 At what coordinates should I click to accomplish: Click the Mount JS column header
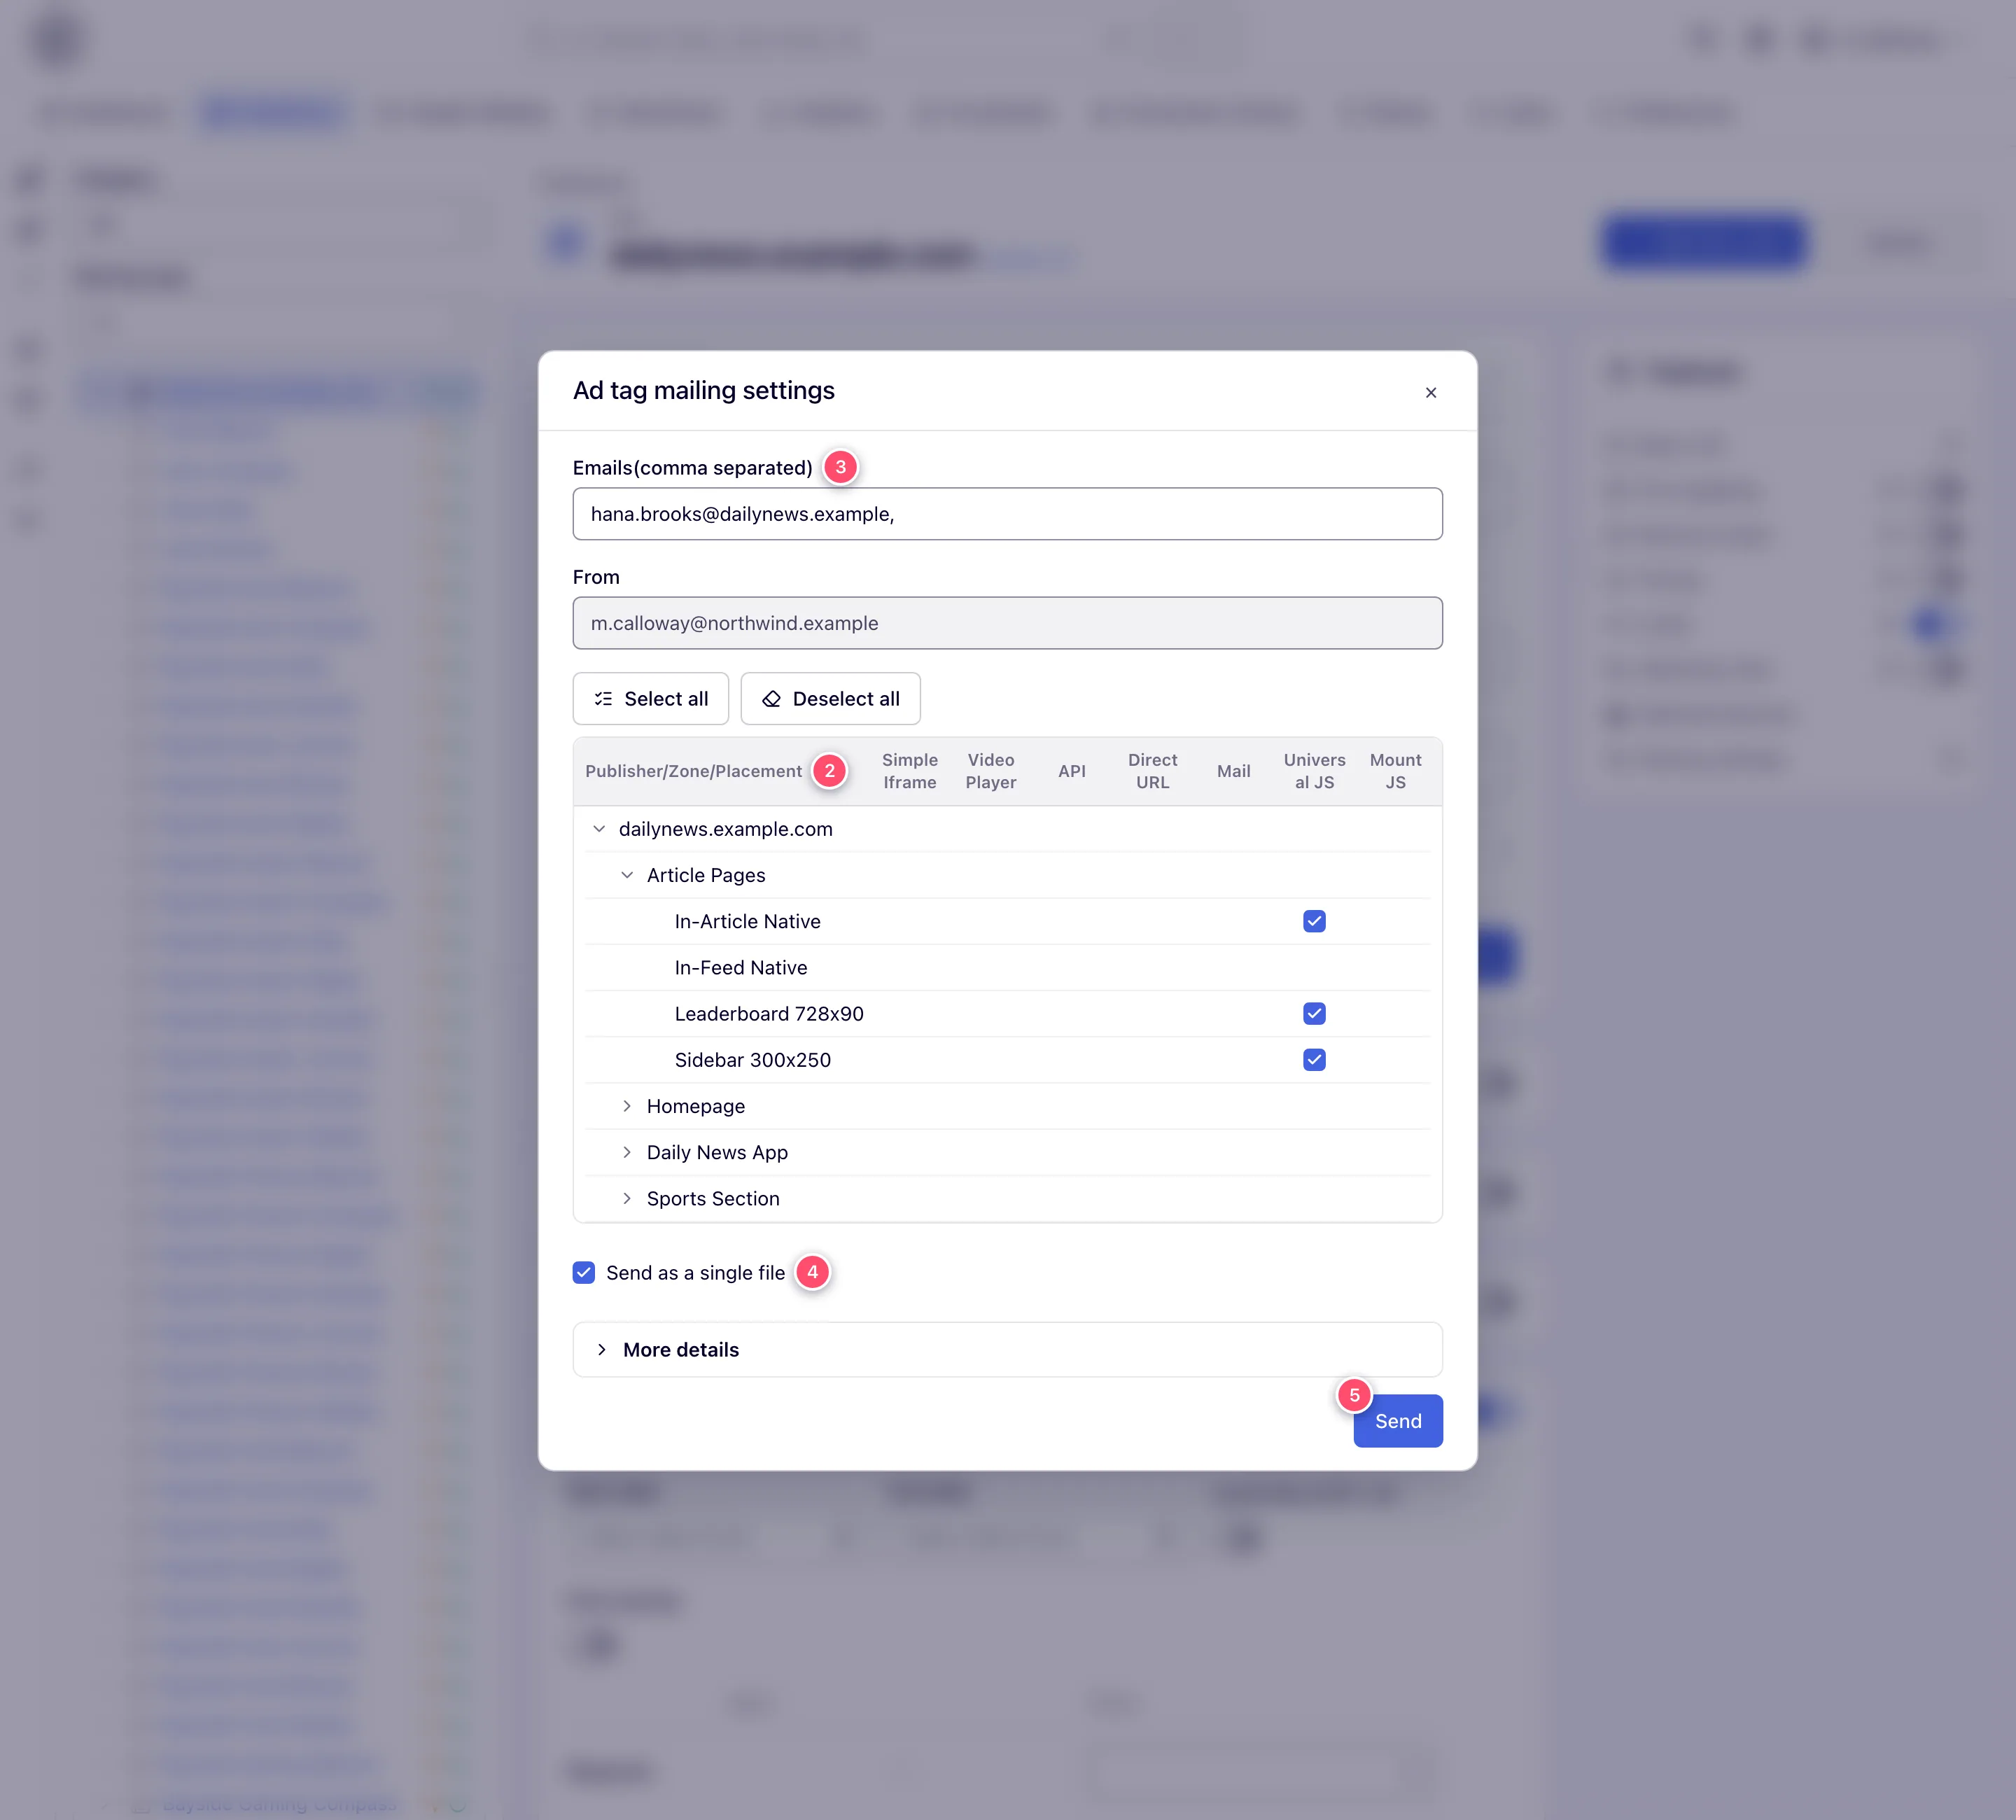pyautogui.click(x=1395, y=771)
